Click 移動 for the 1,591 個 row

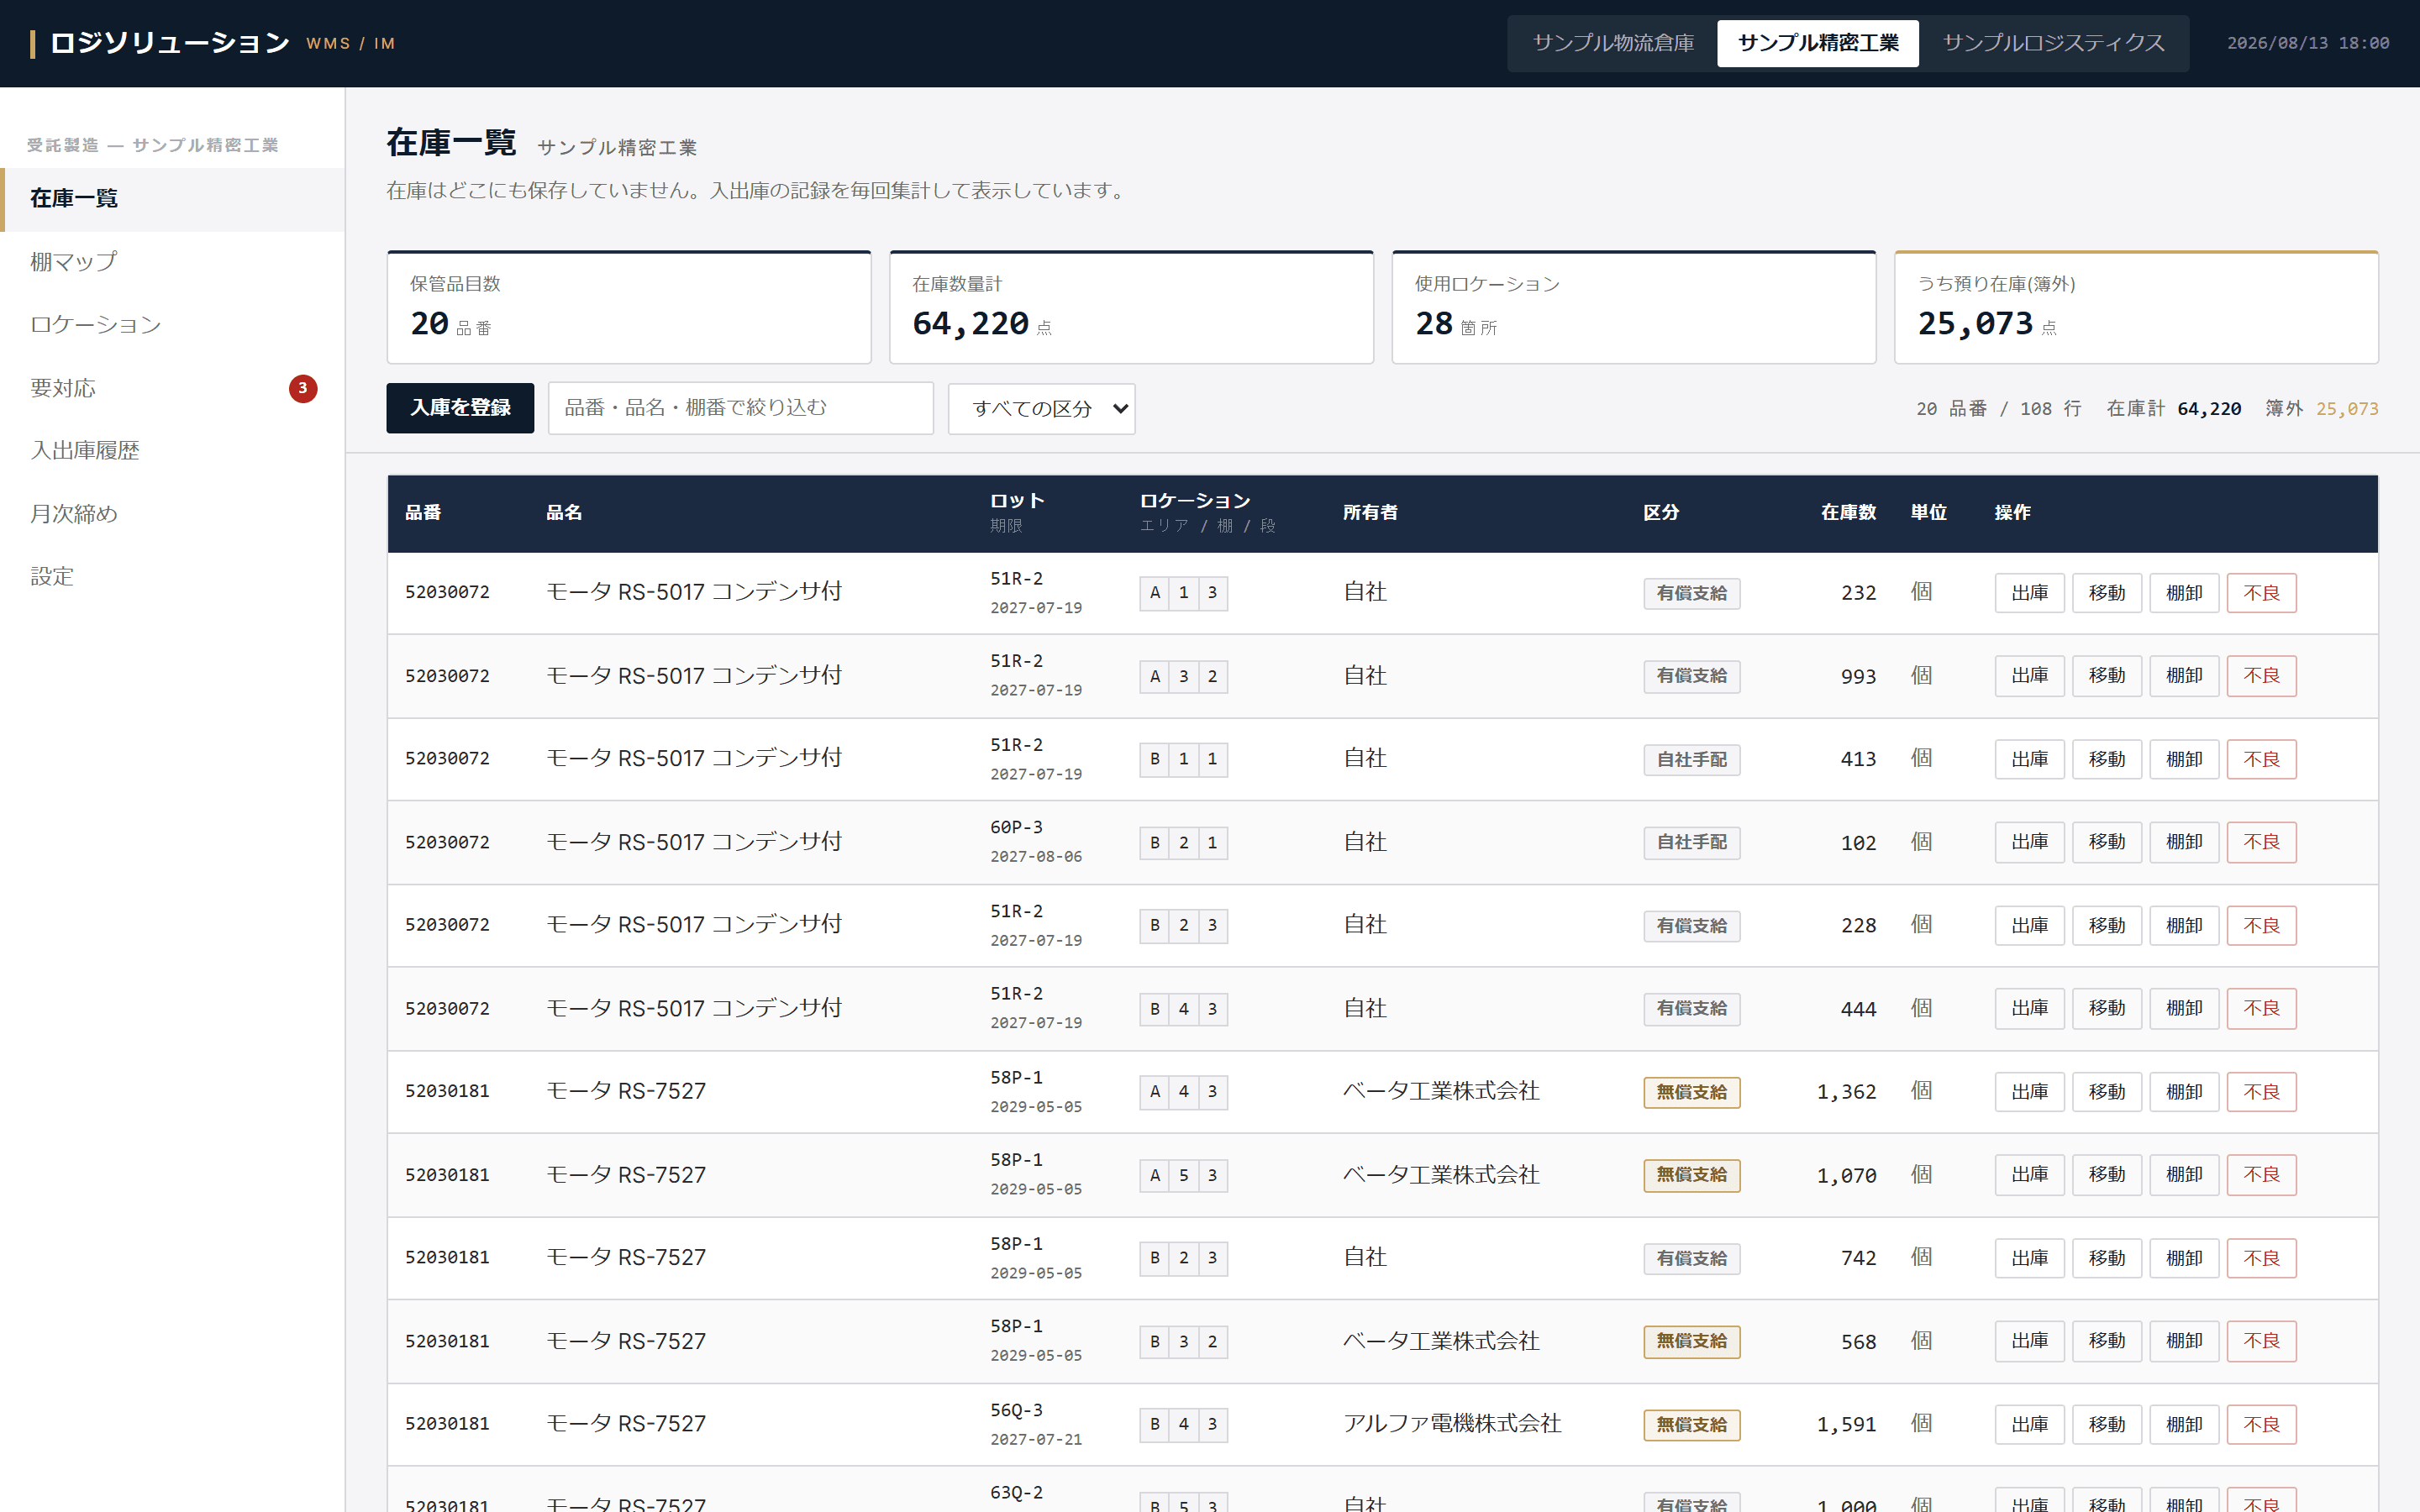pos(2106,1425)
